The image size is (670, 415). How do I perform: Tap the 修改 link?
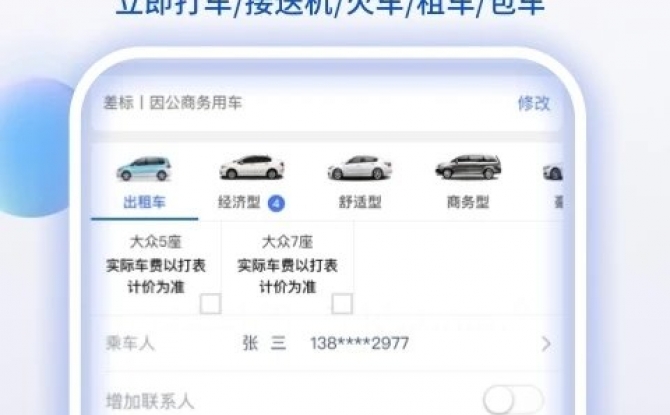pyautogui.click(x=534, y=103)
